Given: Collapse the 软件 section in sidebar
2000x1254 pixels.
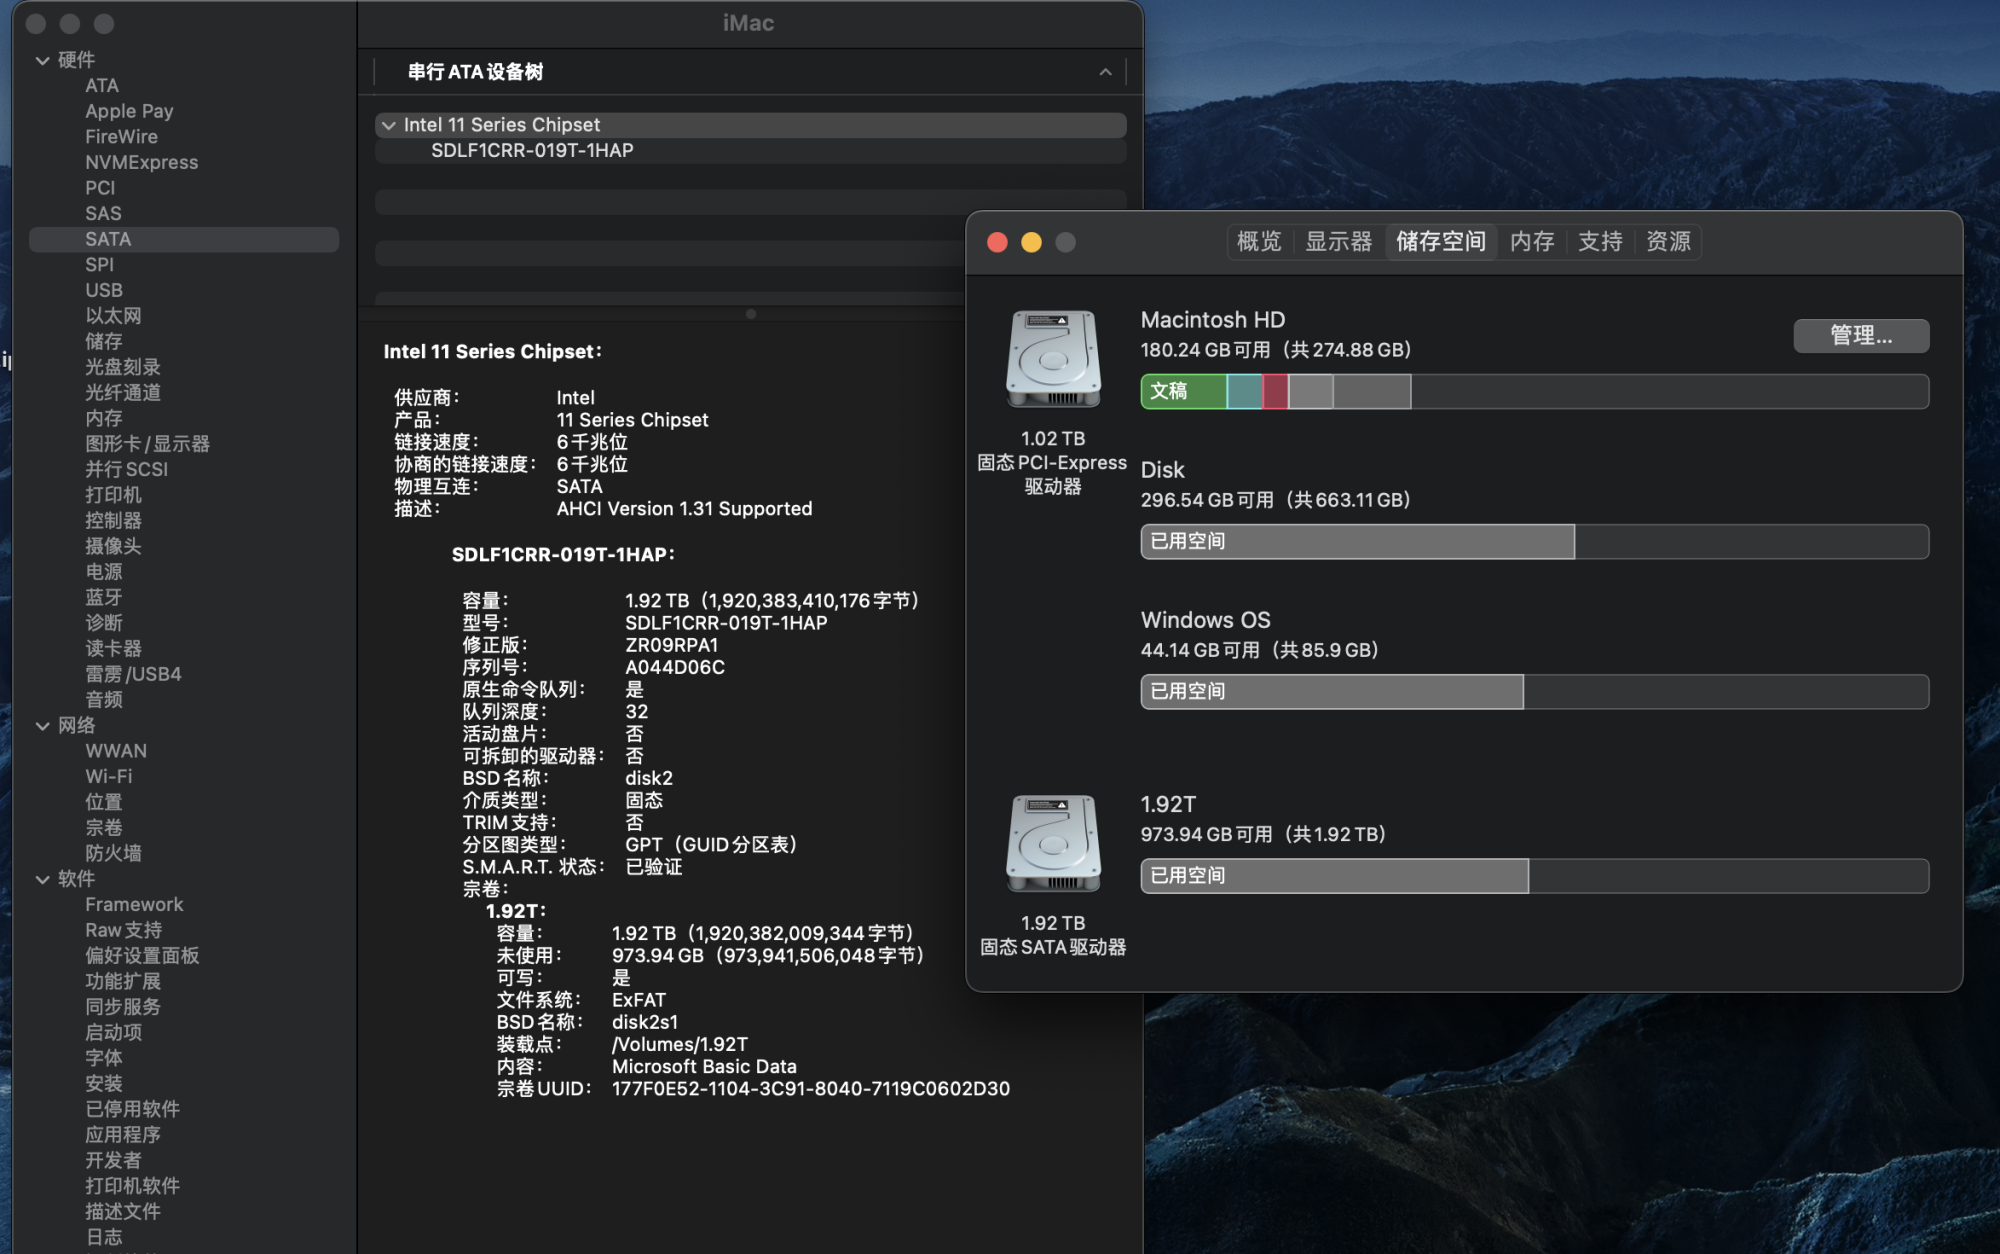Looking at the screenshot, I should click(x=43, y=879).
